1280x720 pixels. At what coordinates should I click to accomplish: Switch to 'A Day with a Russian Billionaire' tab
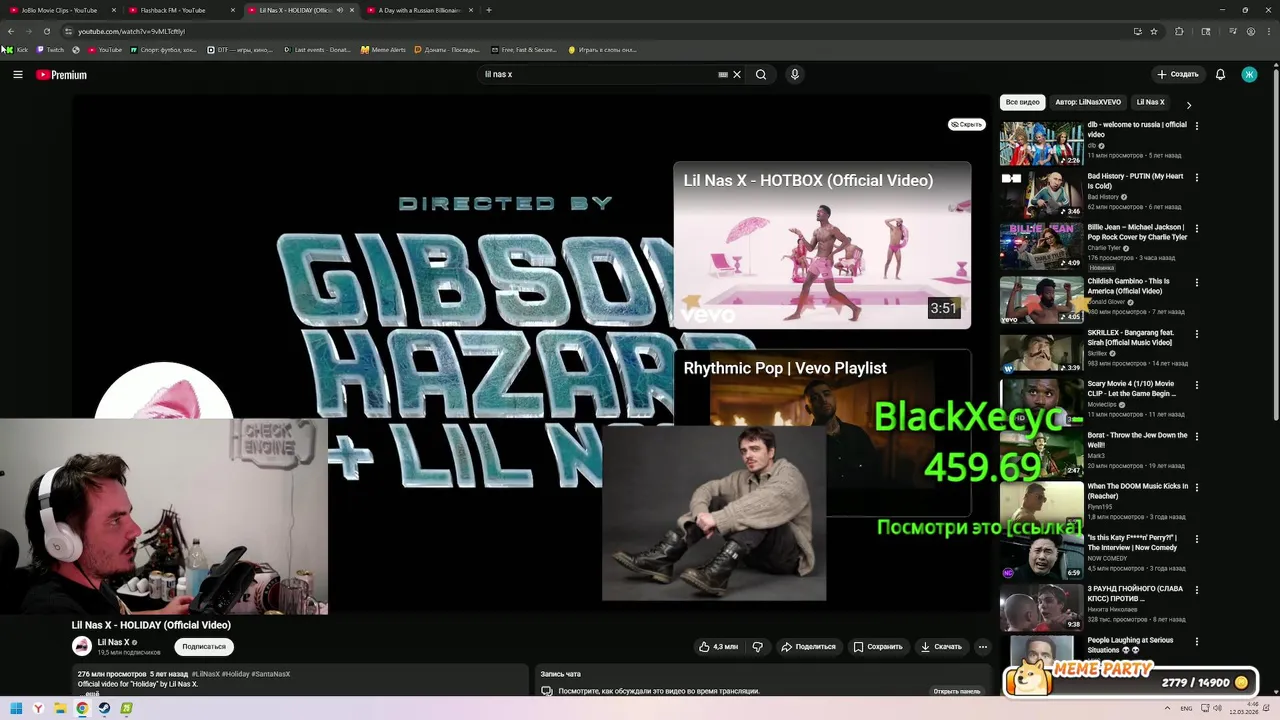419,10
